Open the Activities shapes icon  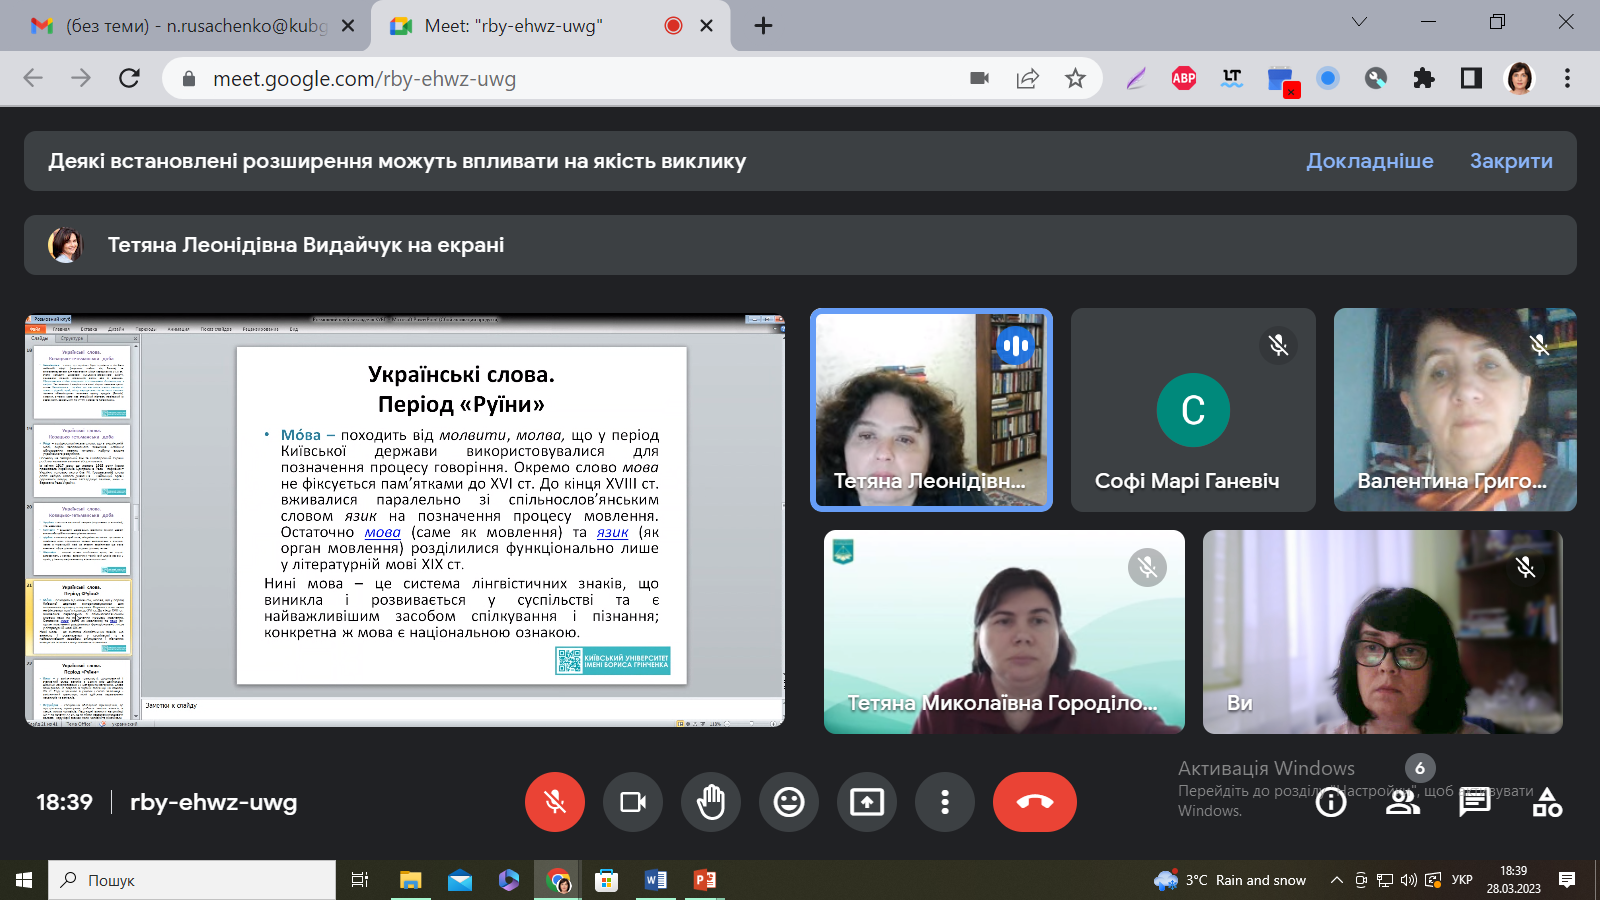[x=1547, y=802]
